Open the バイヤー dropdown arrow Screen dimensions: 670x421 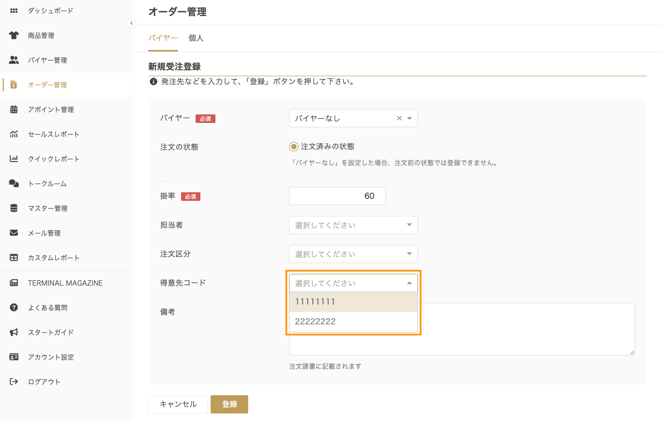tap(409, 118)
